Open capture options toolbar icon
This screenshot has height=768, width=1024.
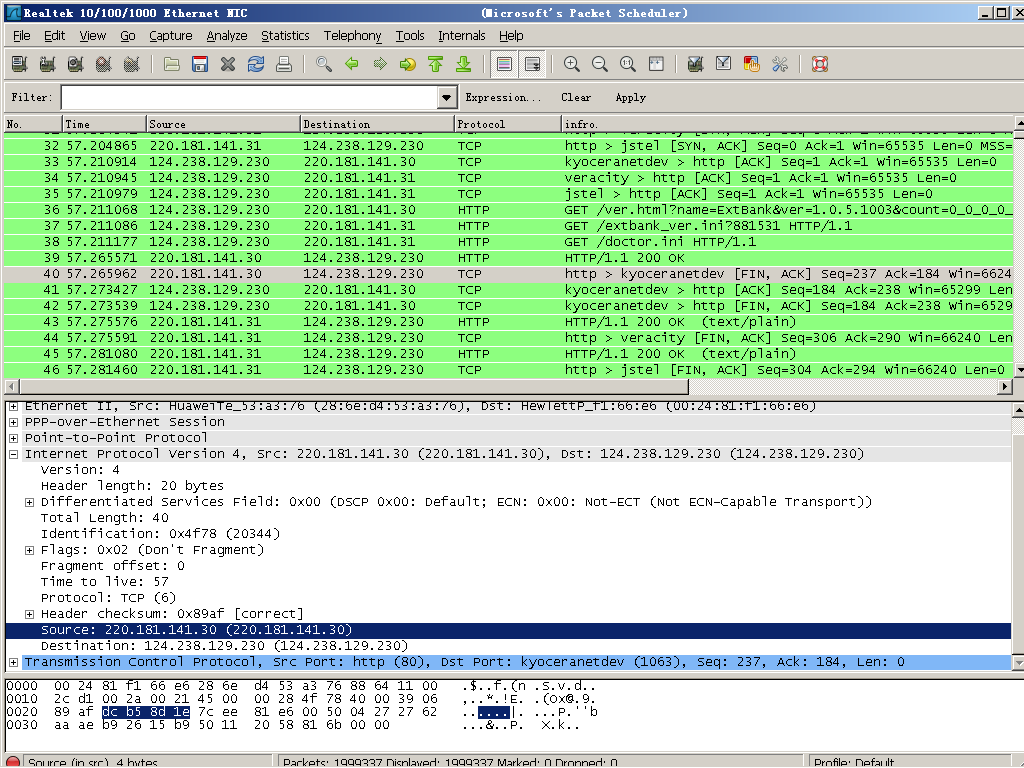[47, 64]
